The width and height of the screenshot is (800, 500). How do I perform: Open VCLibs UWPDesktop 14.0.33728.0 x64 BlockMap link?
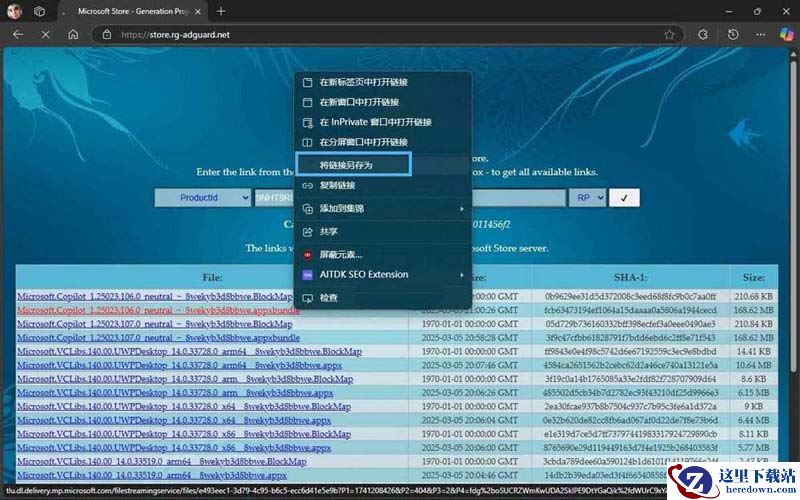[184, 407]
